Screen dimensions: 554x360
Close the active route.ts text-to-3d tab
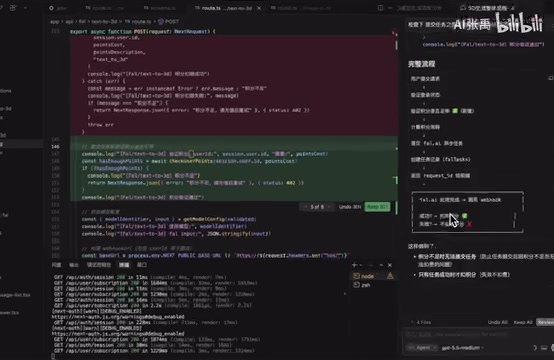259,8
